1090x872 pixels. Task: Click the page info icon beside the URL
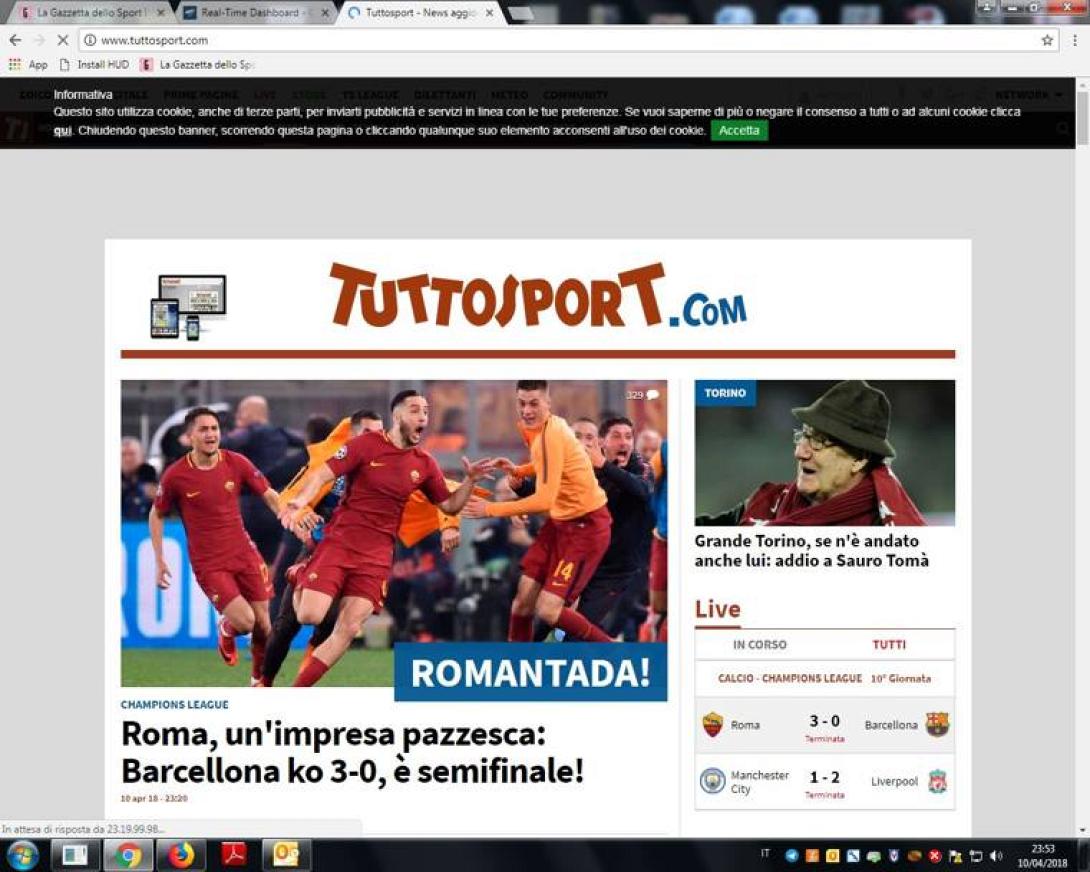91,40
